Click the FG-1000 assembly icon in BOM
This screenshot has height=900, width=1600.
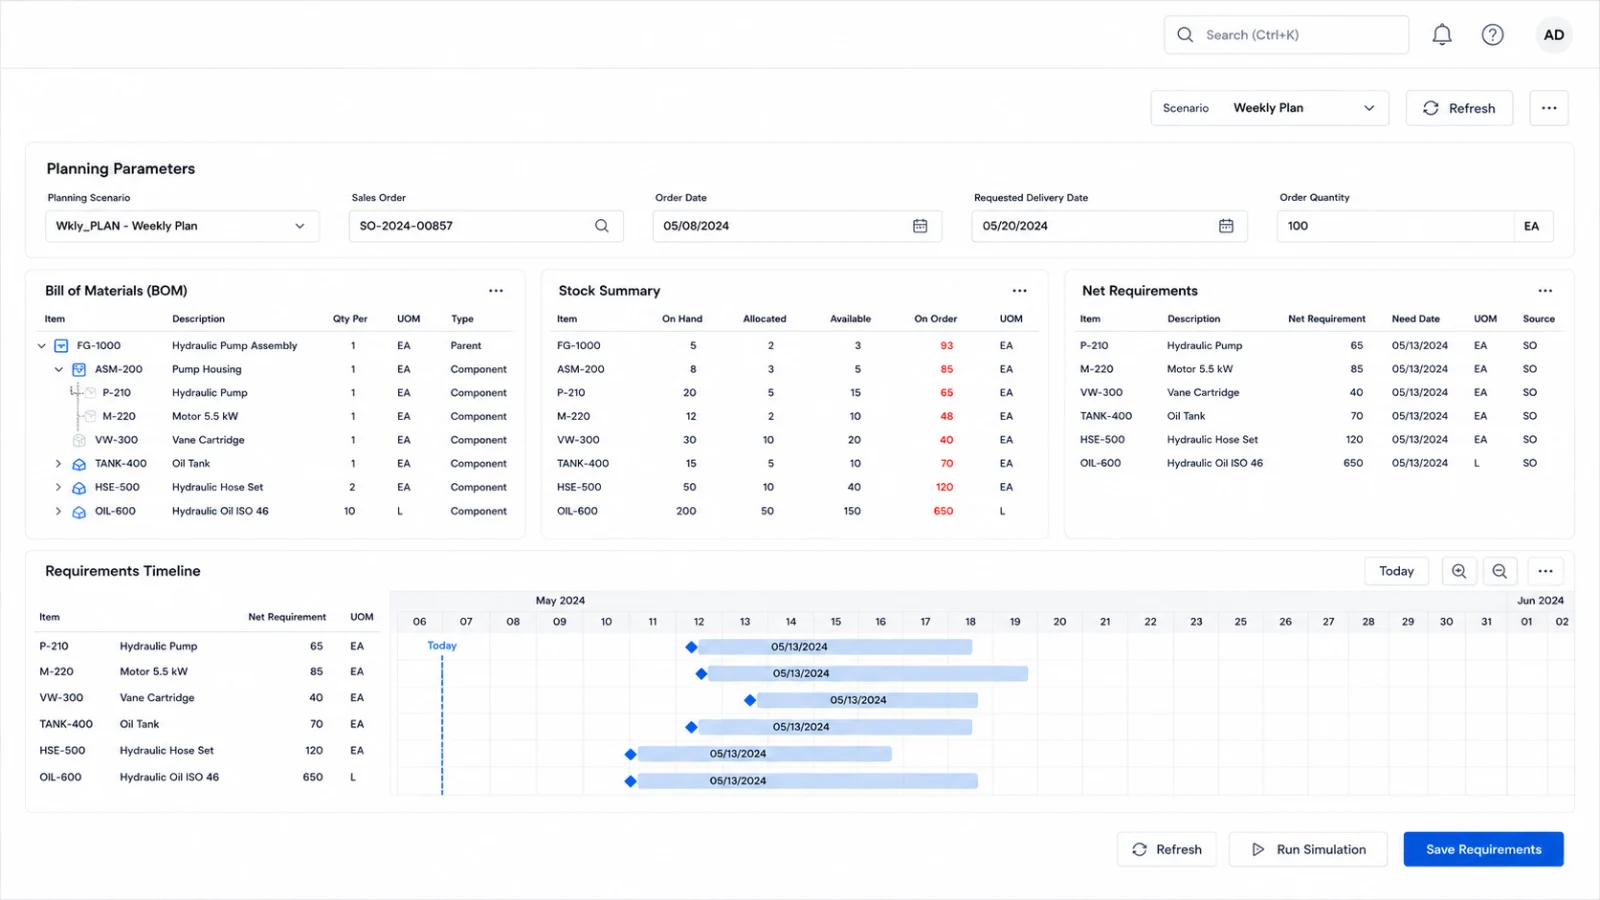(61, 346)
